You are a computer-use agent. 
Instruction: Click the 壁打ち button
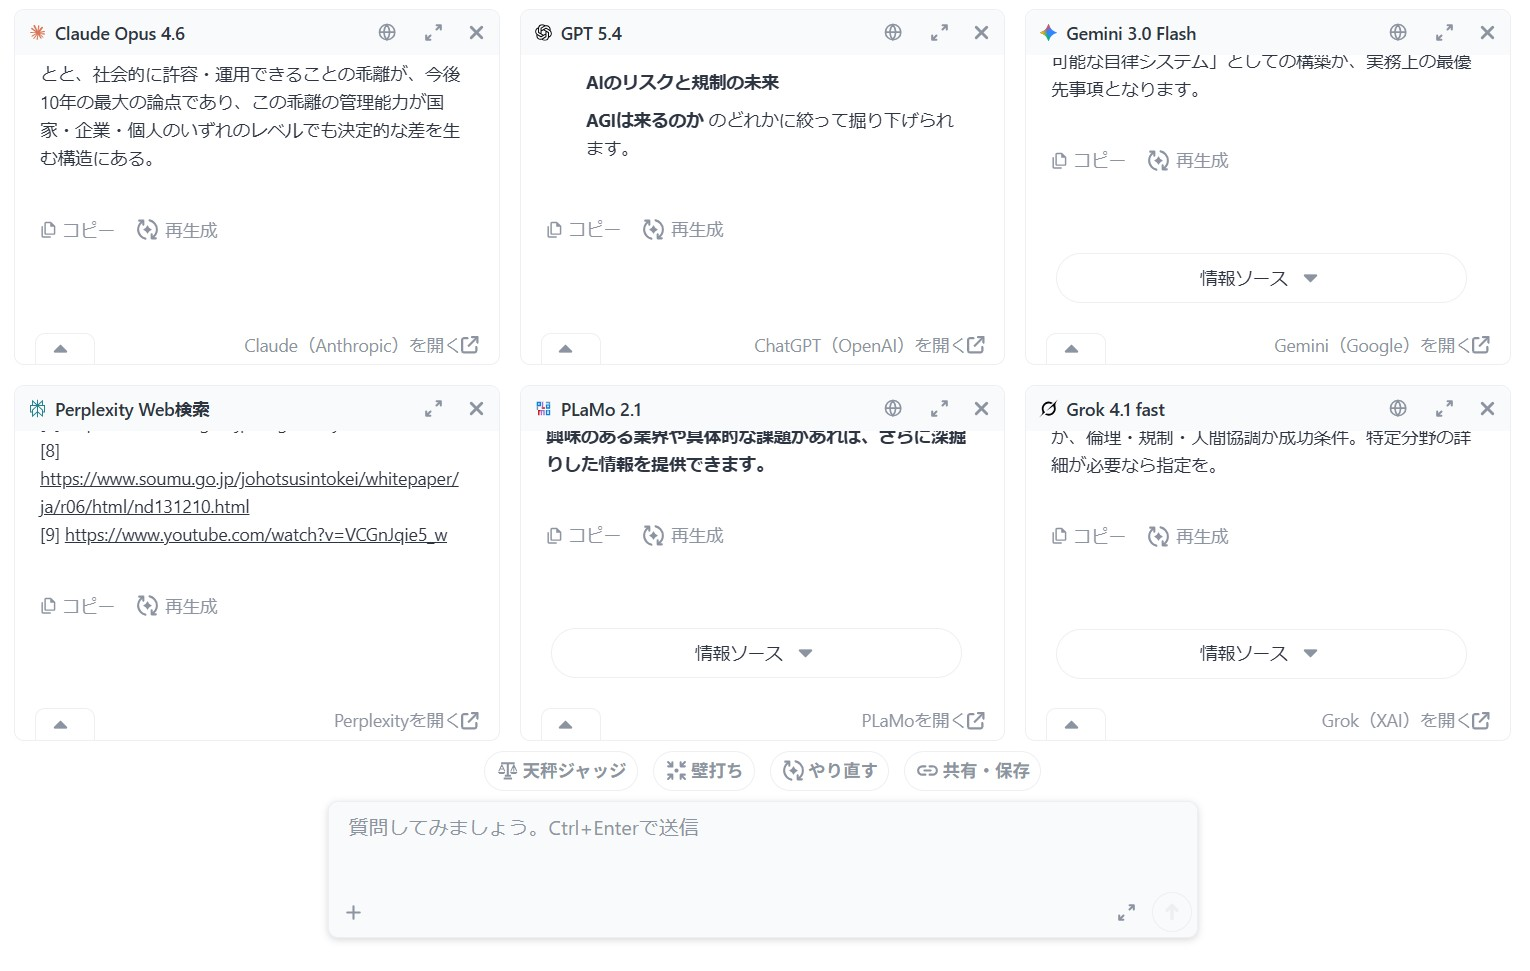pyautogui.click(x=704, y=771)
